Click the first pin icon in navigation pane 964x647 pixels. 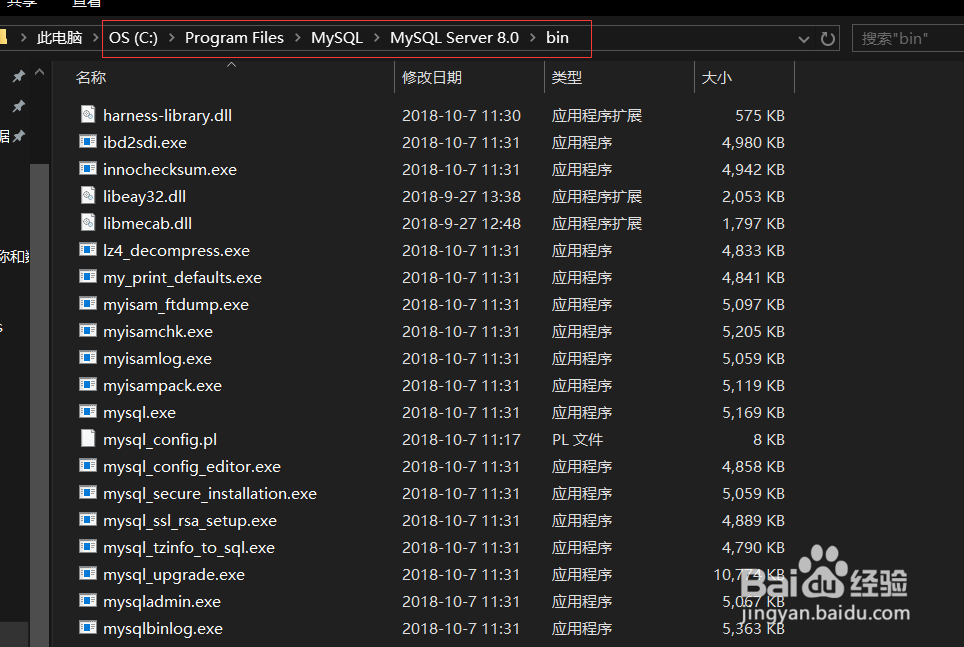pyautogui.click(x=18, y=76)
